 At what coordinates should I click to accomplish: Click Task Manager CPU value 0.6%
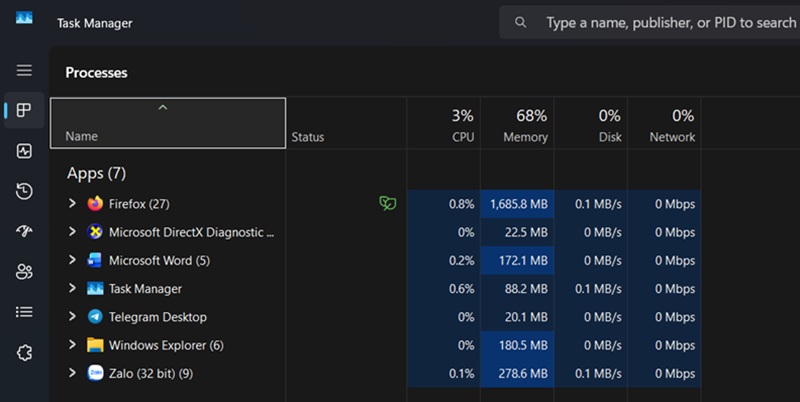coord(461,289)
